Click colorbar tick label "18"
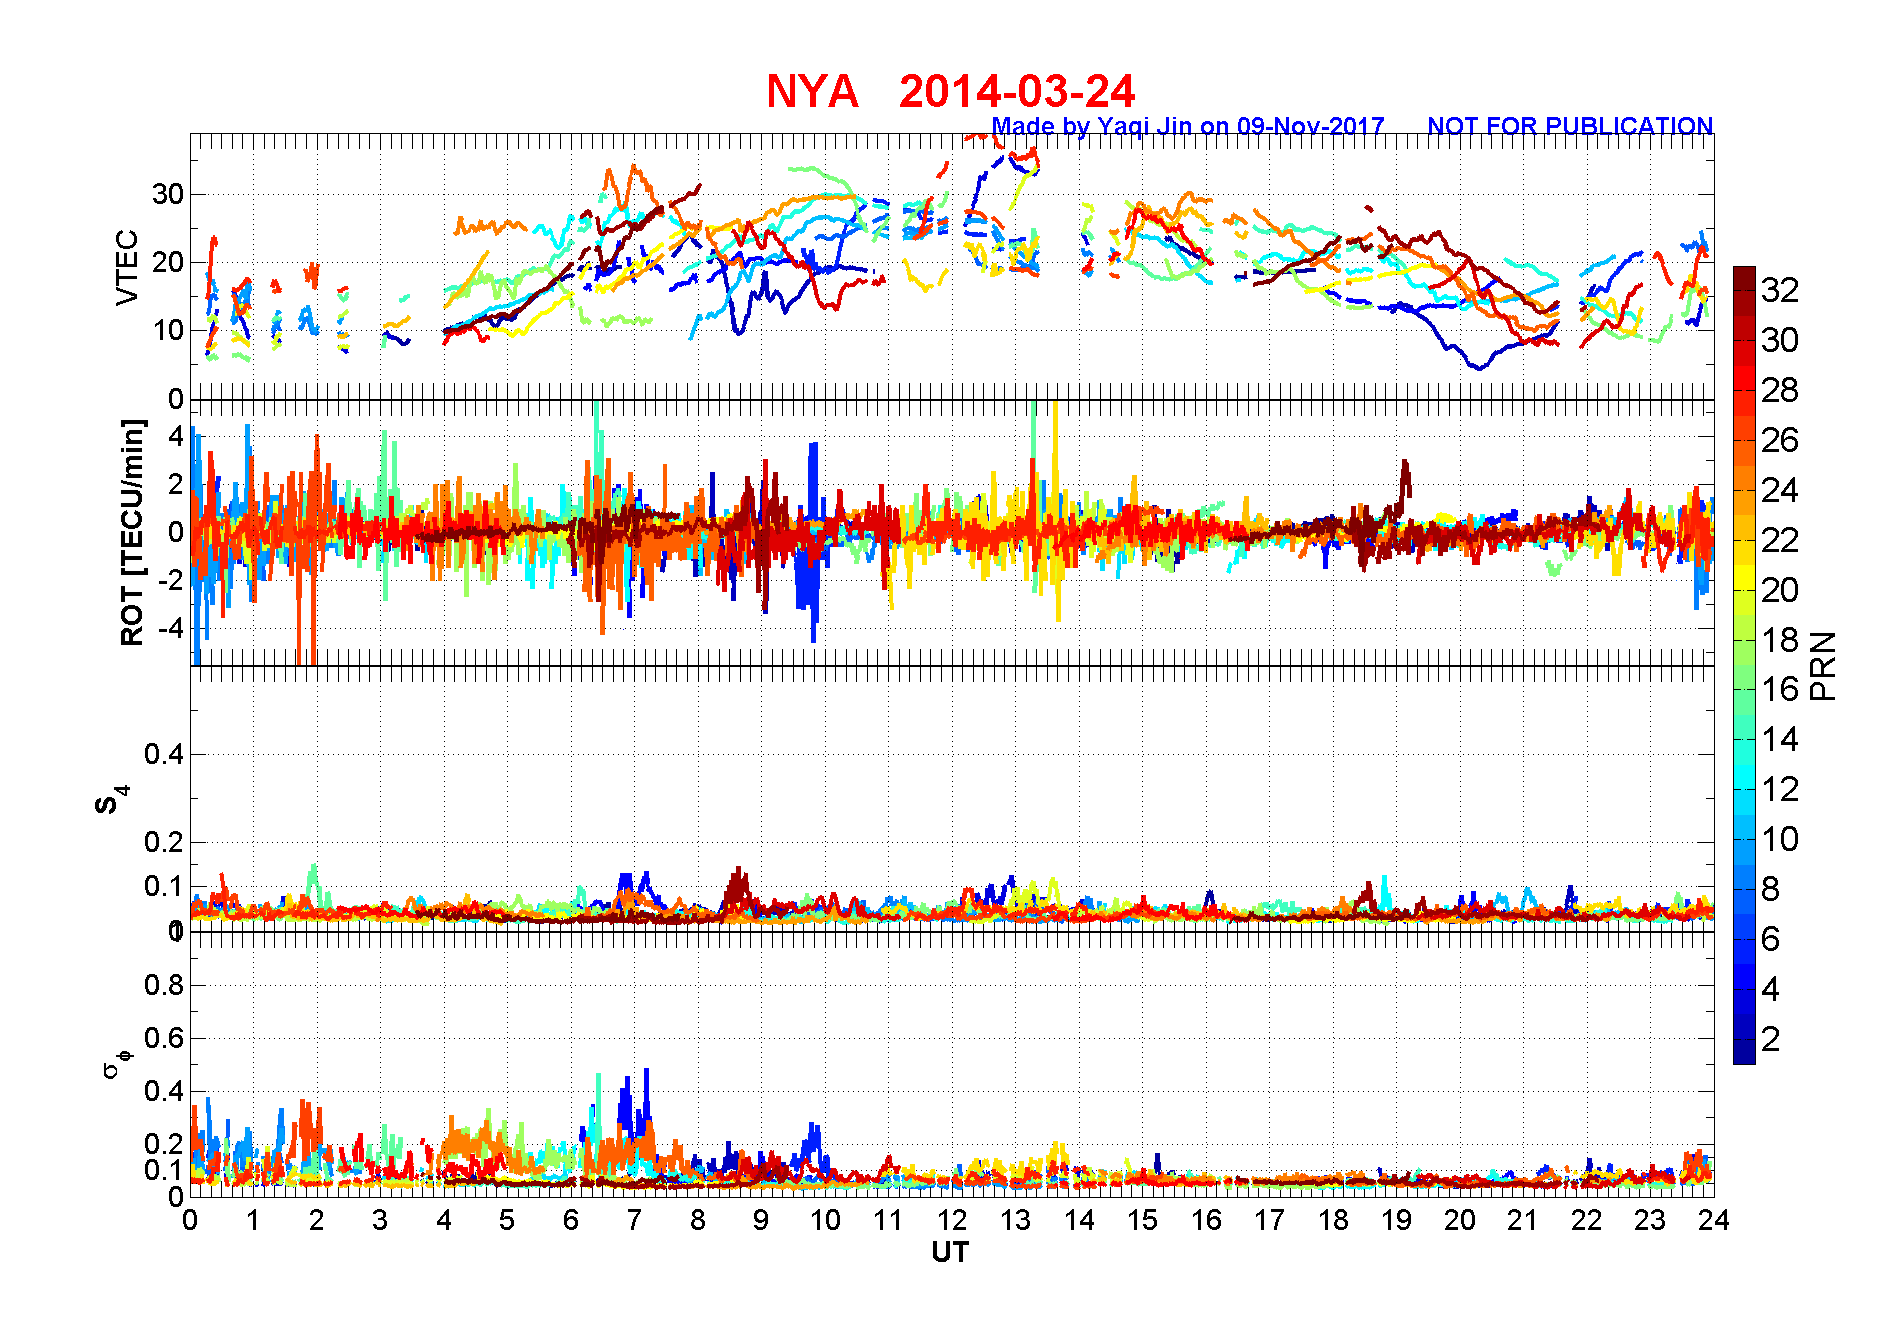 [1780, 640]
